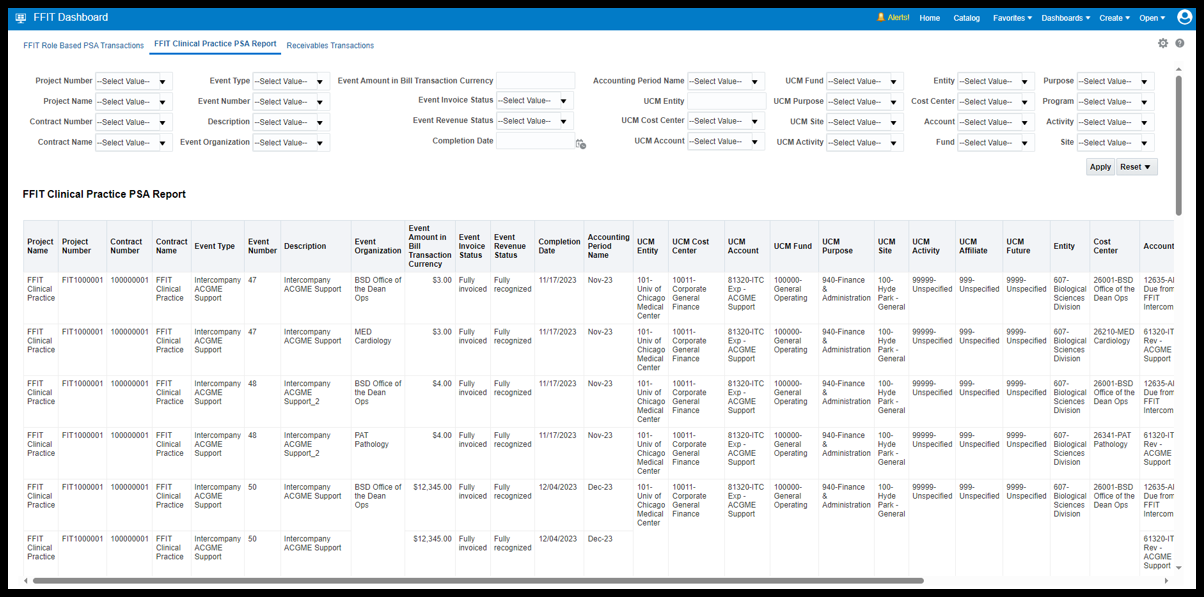Expand the Contract Number dropdown
Screen dimensions: 1204x597
(x=134, y=122)
